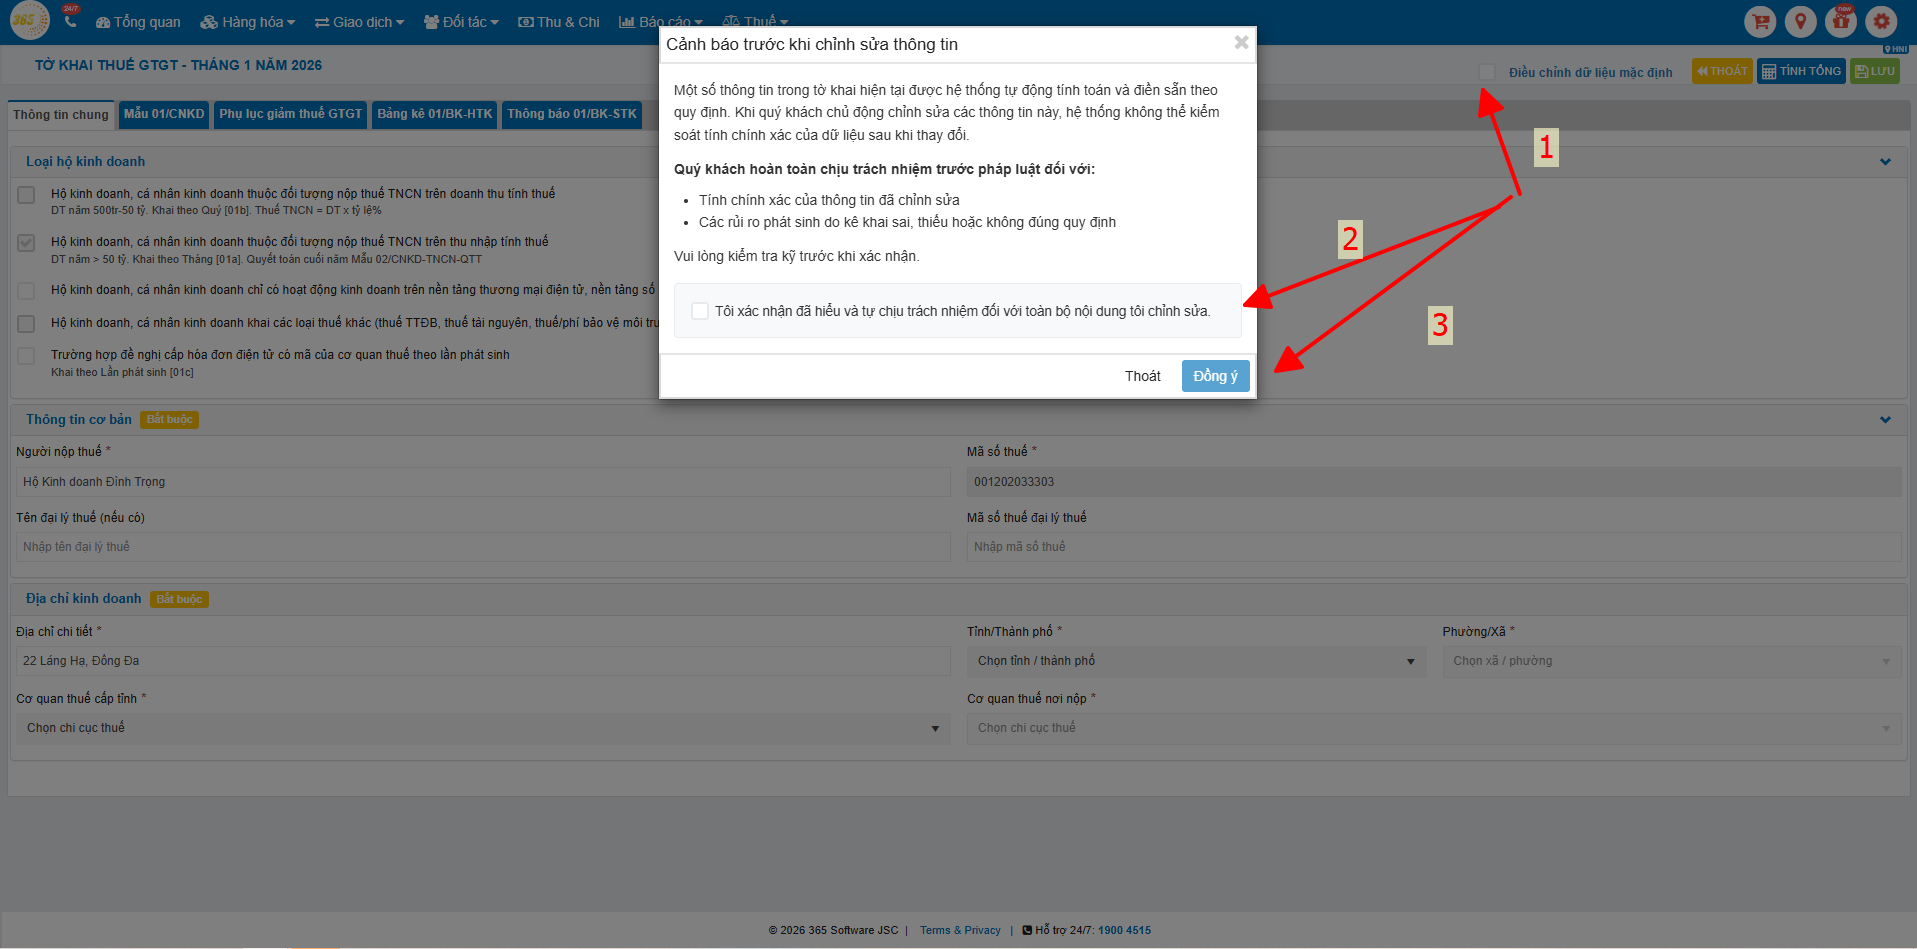Screen dimensions: 1917x949
Task: Click 'Thoát' in the warning dialog
Action: pyautogui.click(x=1142, y=376)
